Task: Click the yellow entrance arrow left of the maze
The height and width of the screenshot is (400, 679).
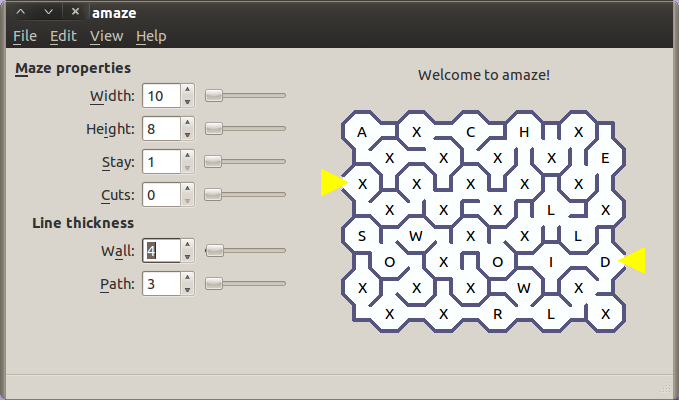Action: tap(334, 183)
